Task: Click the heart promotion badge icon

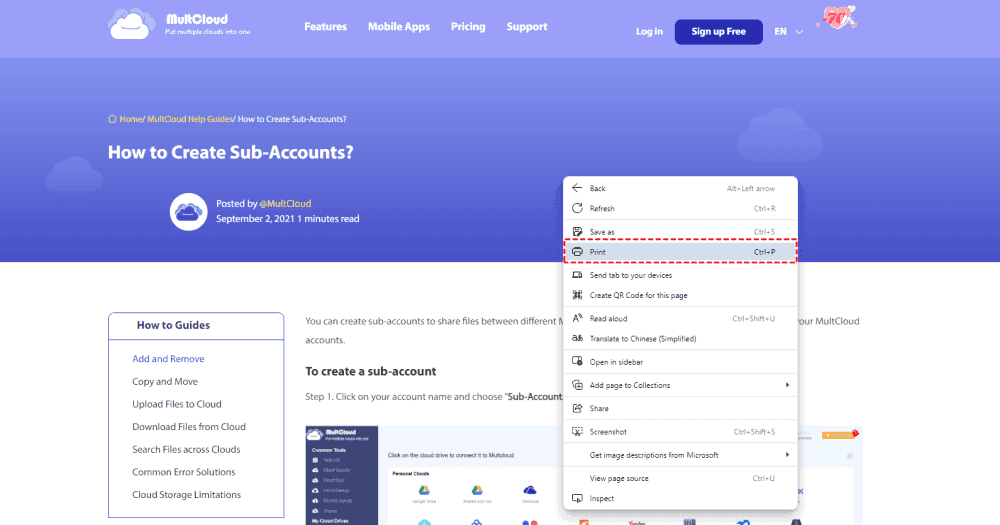Action: tap(838, 17)
